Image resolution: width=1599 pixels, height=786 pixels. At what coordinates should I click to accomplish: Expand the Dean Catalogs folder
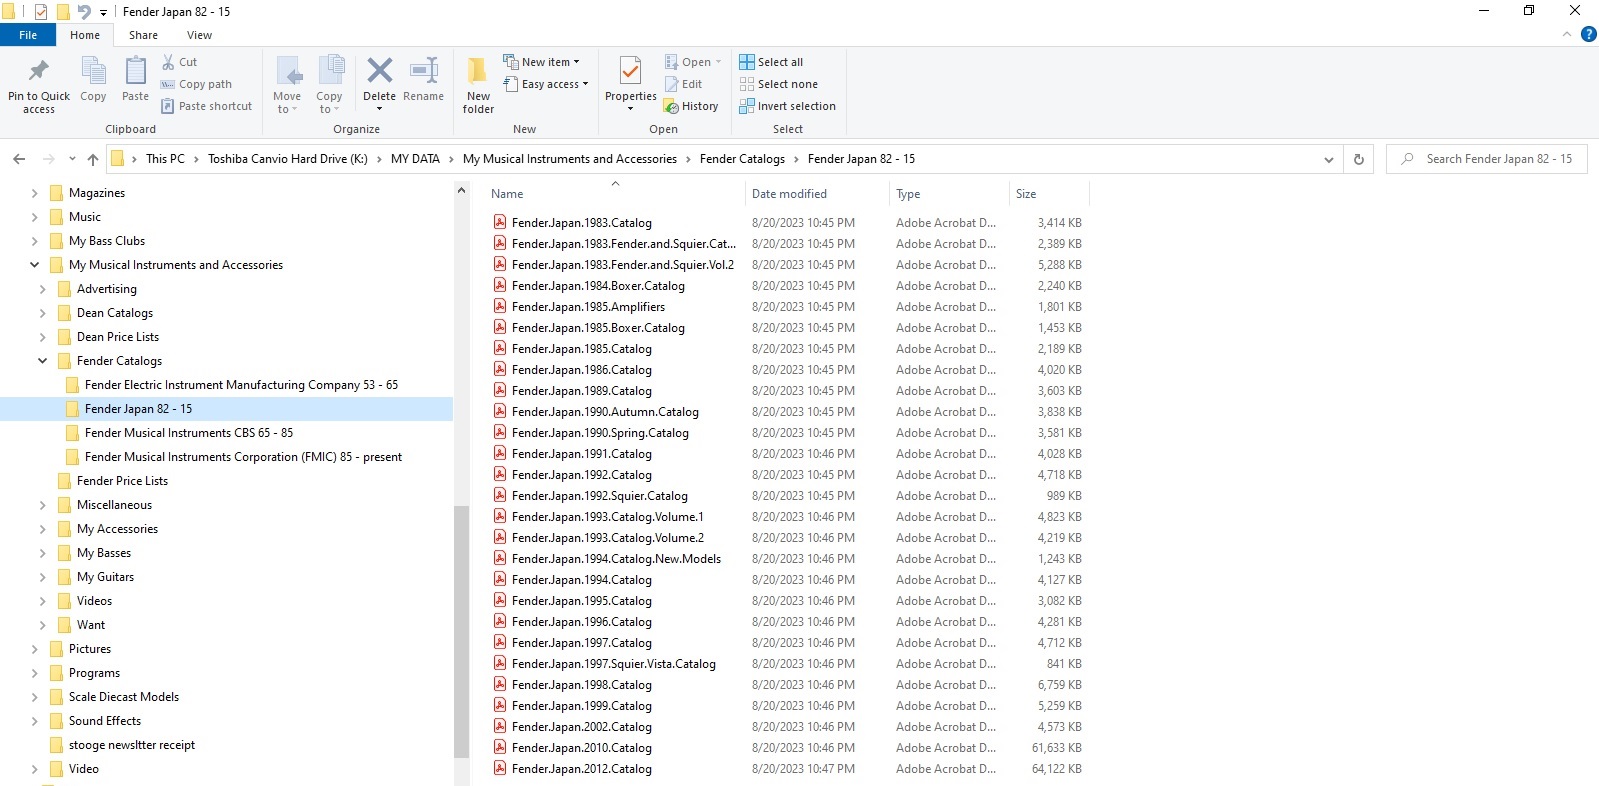coord(42,313)
